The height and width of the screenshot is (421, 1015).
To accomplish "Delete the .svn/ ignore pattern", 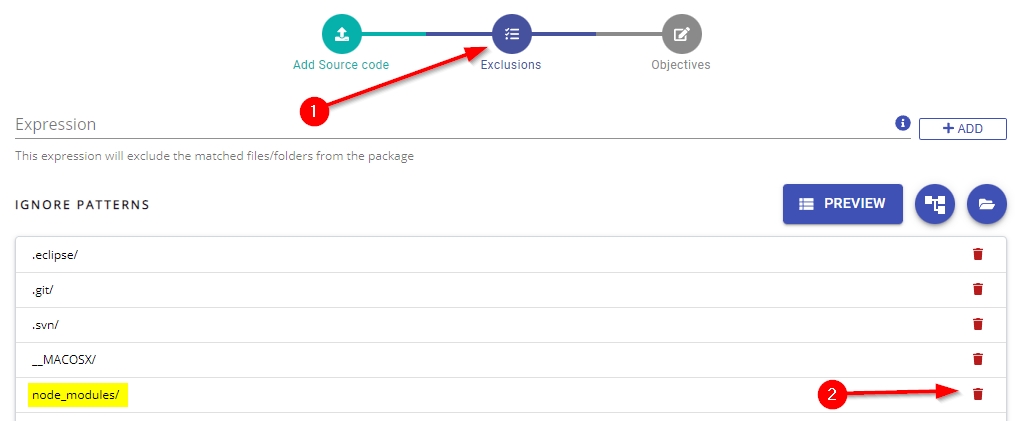I will coord(978,324).
